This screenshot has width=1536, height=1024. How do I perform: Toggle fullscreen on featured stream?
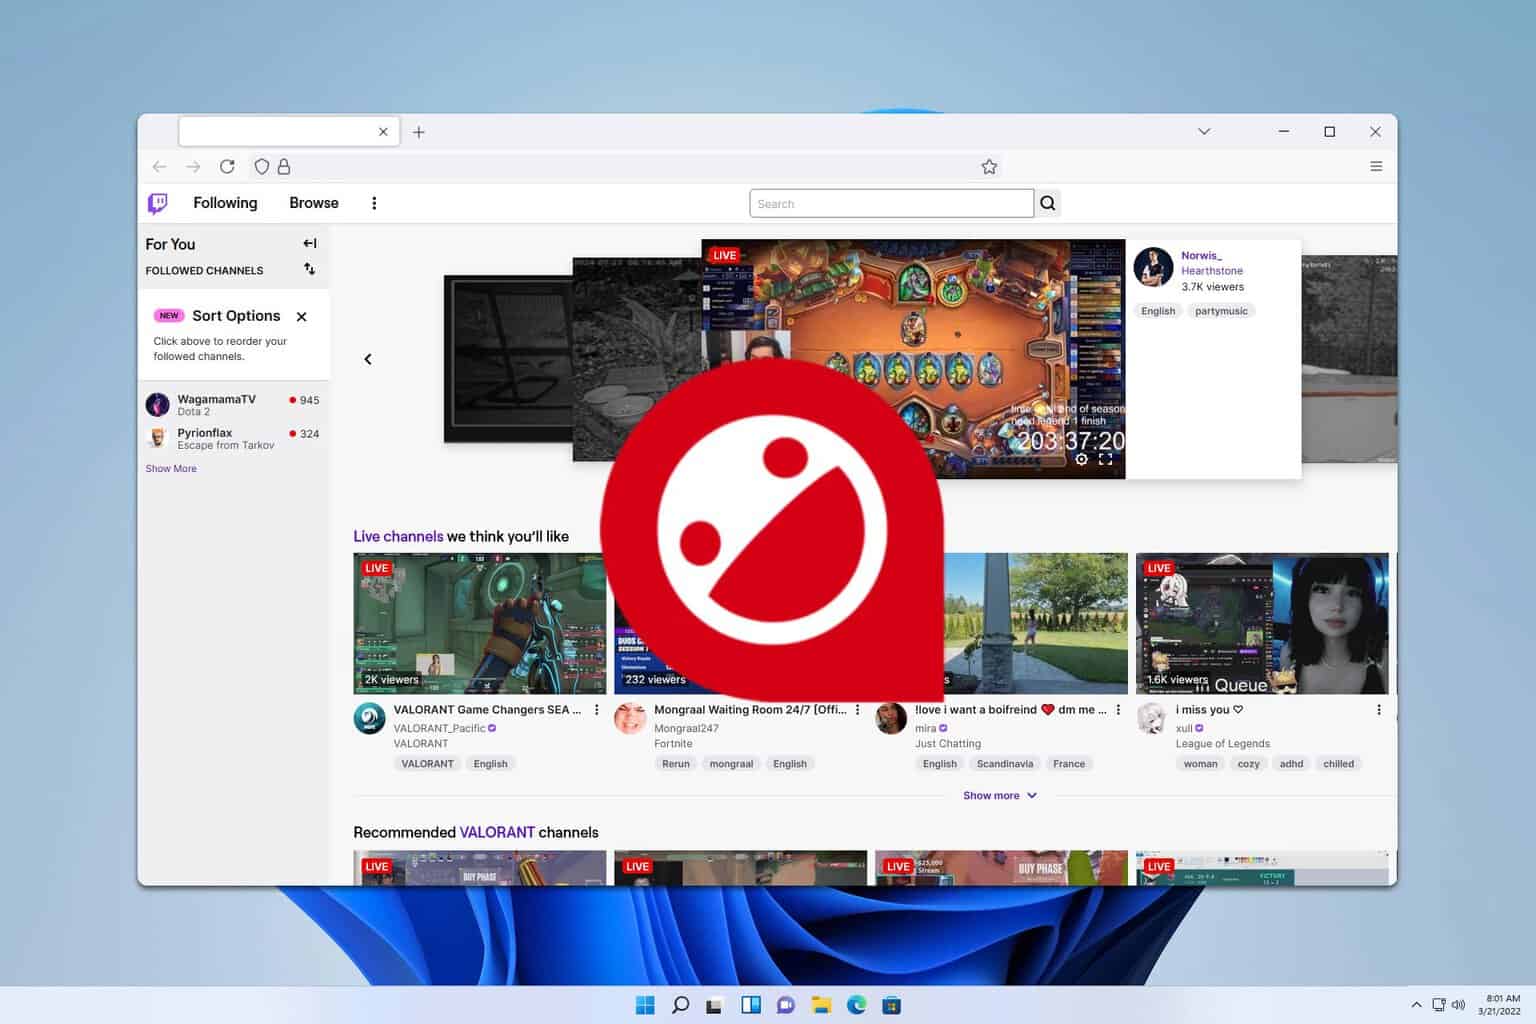point(1105,459)
